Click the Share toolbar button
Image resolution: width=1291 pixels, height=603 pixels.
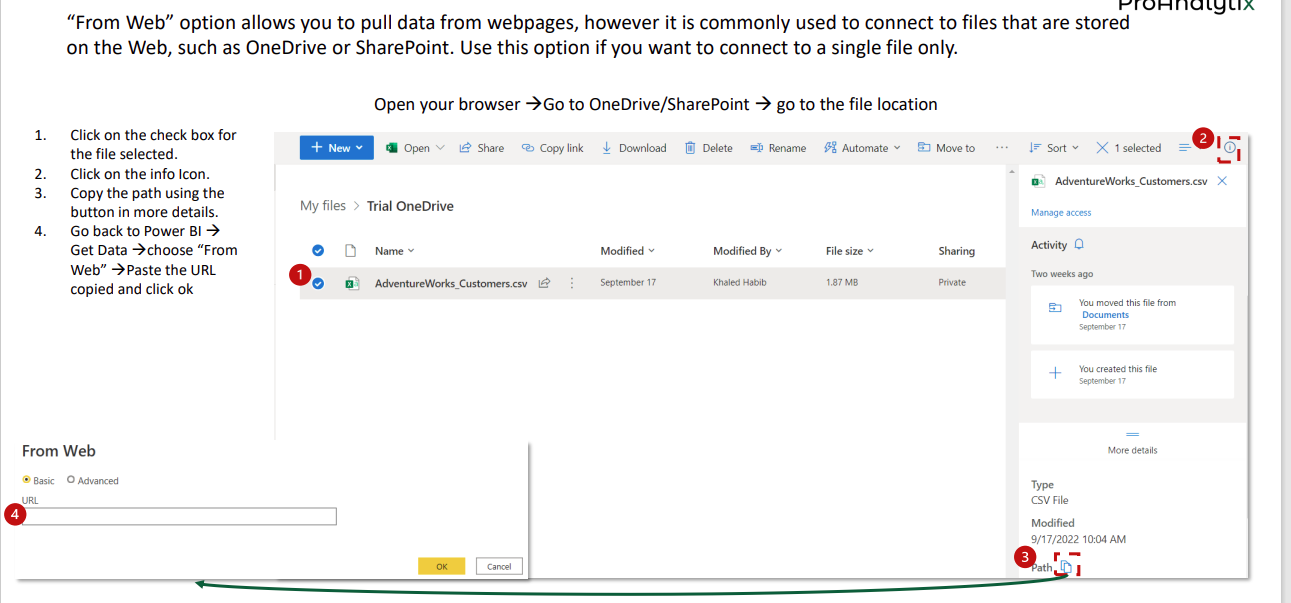(481, 148)
